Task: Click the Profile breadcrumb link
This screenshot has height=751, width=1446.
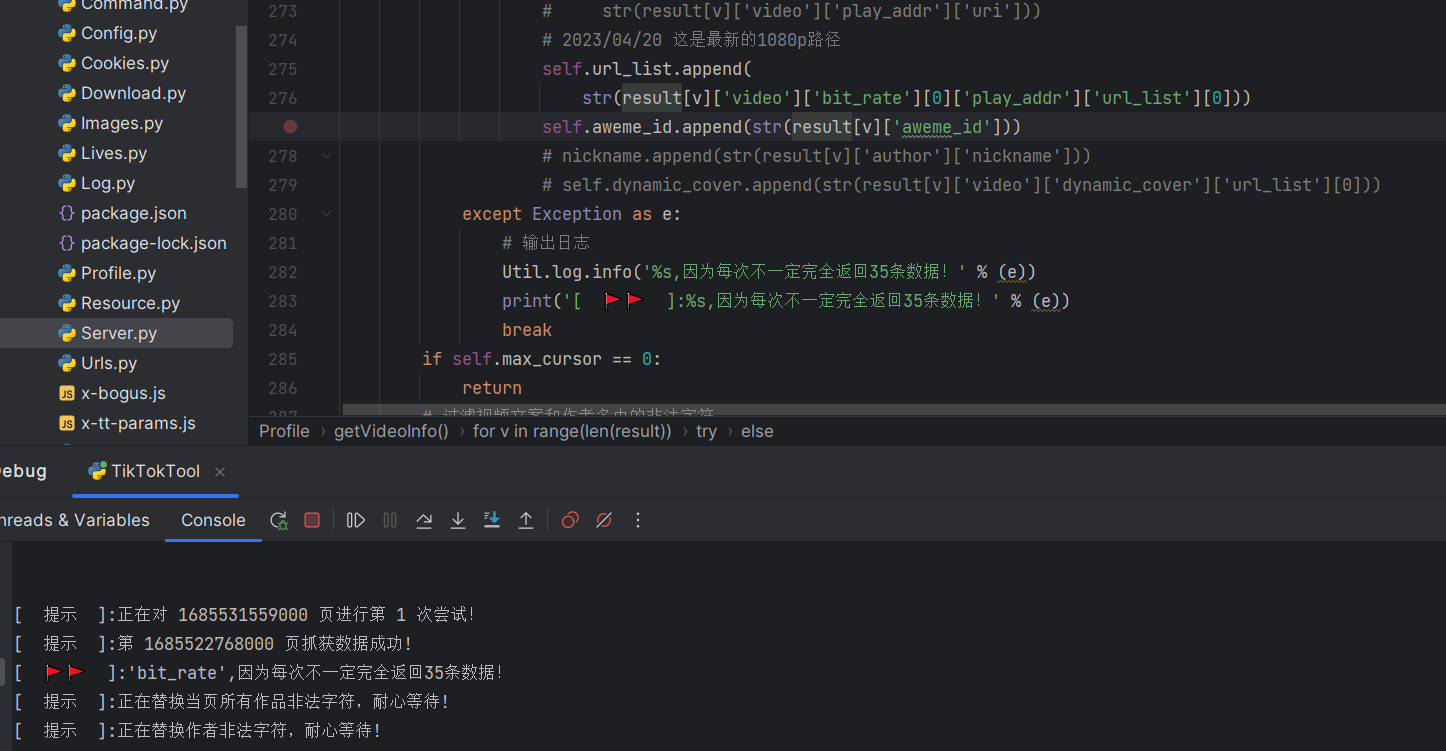Action: pyautogui.click(x=284, y=431)
